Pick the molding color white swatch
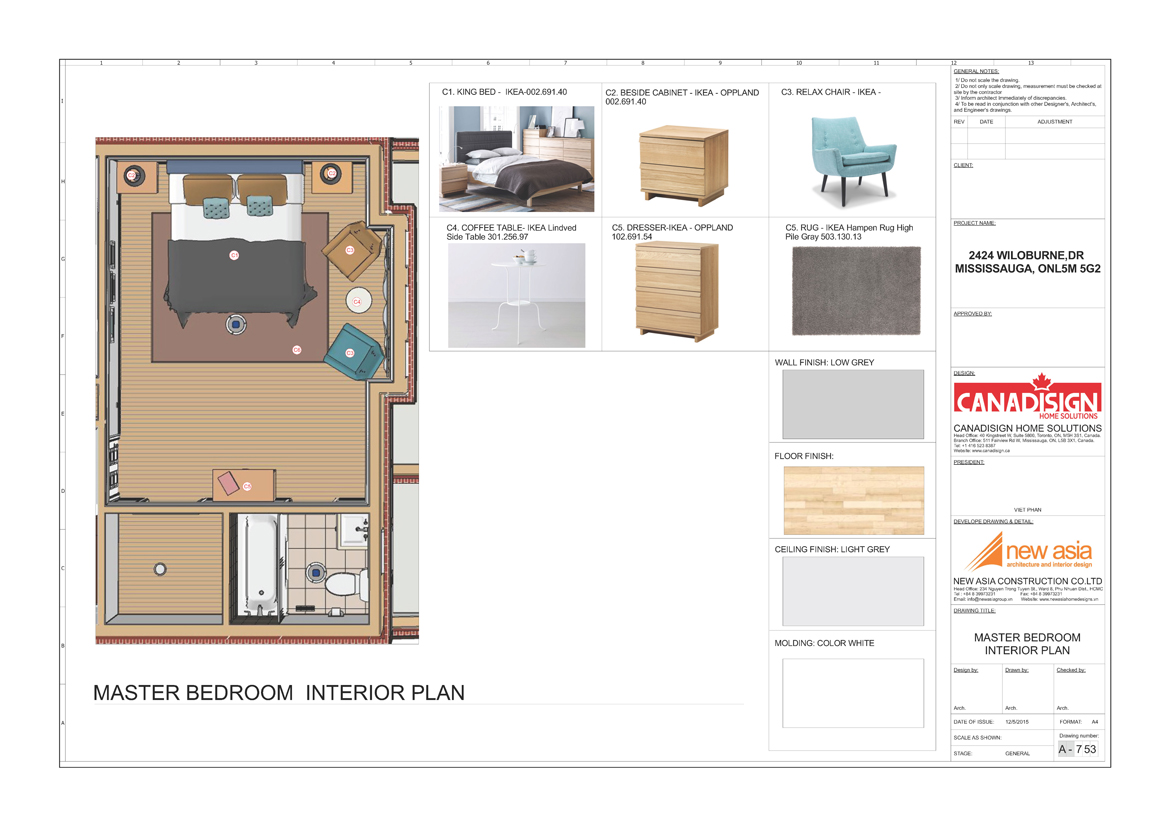Viewport: 1170px width, 826px height. tap(852, 693)
